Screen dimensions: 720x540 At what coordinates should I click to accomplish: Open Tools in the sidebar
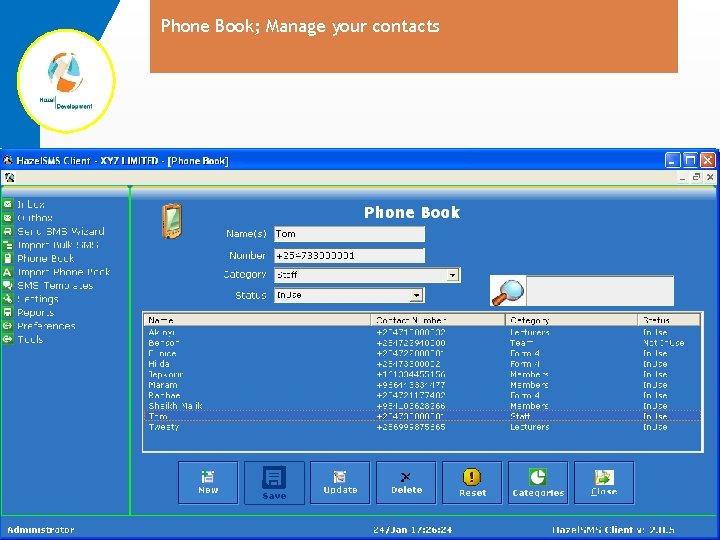pos(30,340)
